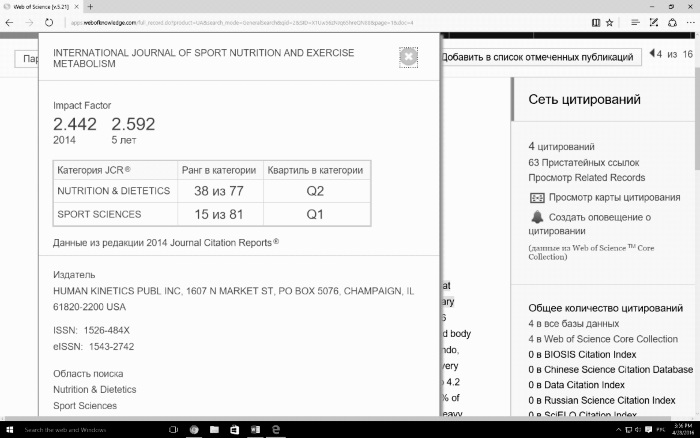
Task: Click 'Просмотр карты цитирования' link
Action: click(x=614, y=197)
